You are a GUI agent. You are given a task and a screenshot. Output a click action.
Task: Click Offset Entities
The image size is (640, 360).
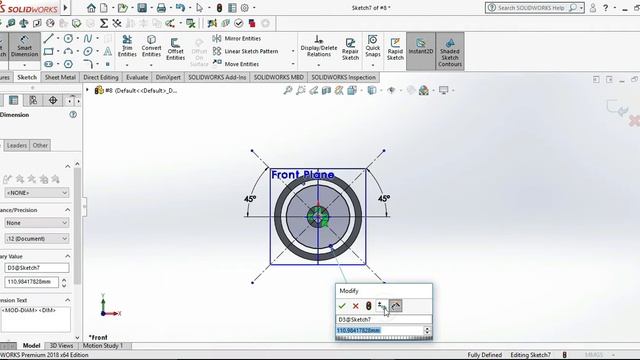(176, 49)
